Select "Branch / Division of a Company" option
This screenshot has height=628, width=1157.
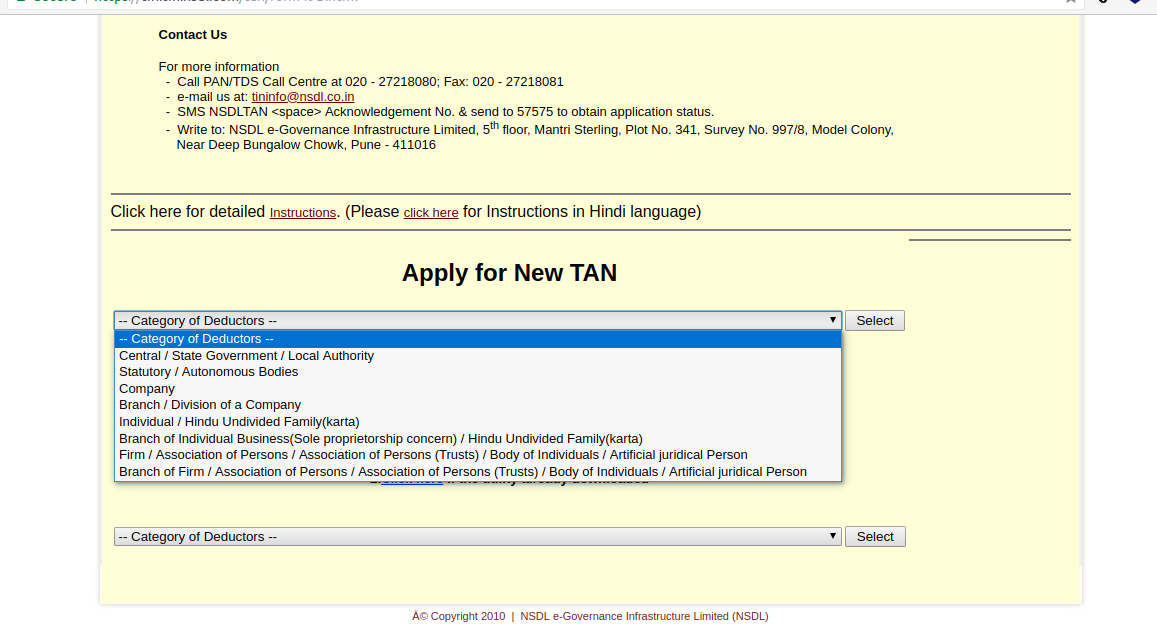(209, 404)
